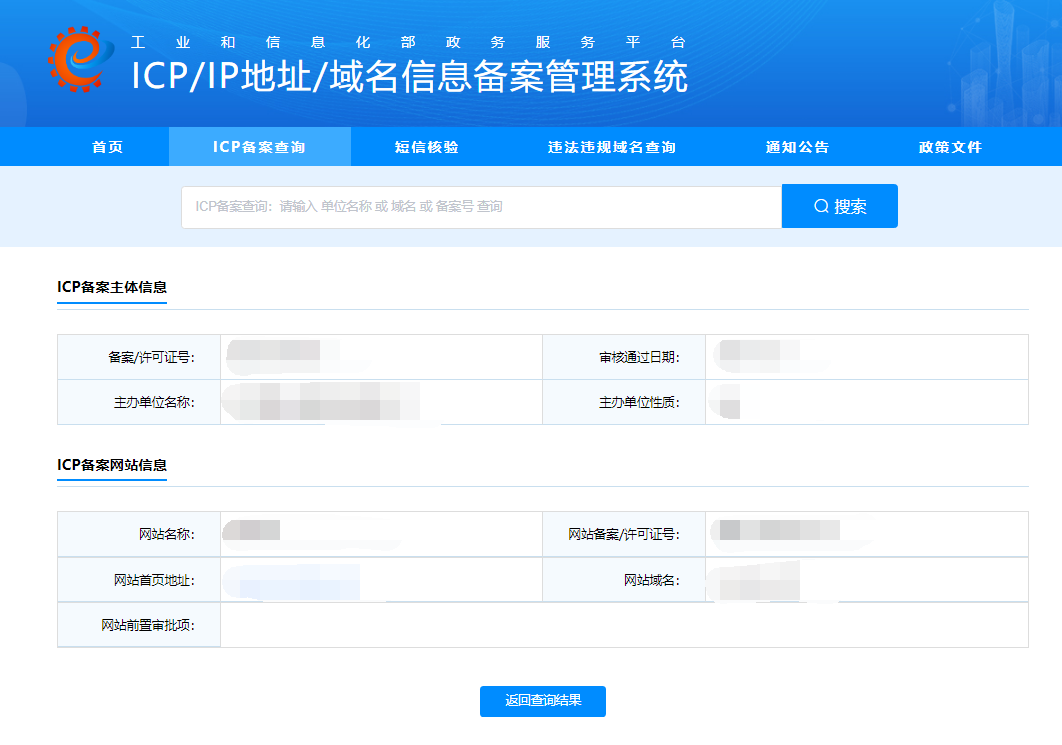Image resolution: width=1062 pixels, height=745 pixels.
Task: Open the 通知公告 menu item
Action: (797, 147)
